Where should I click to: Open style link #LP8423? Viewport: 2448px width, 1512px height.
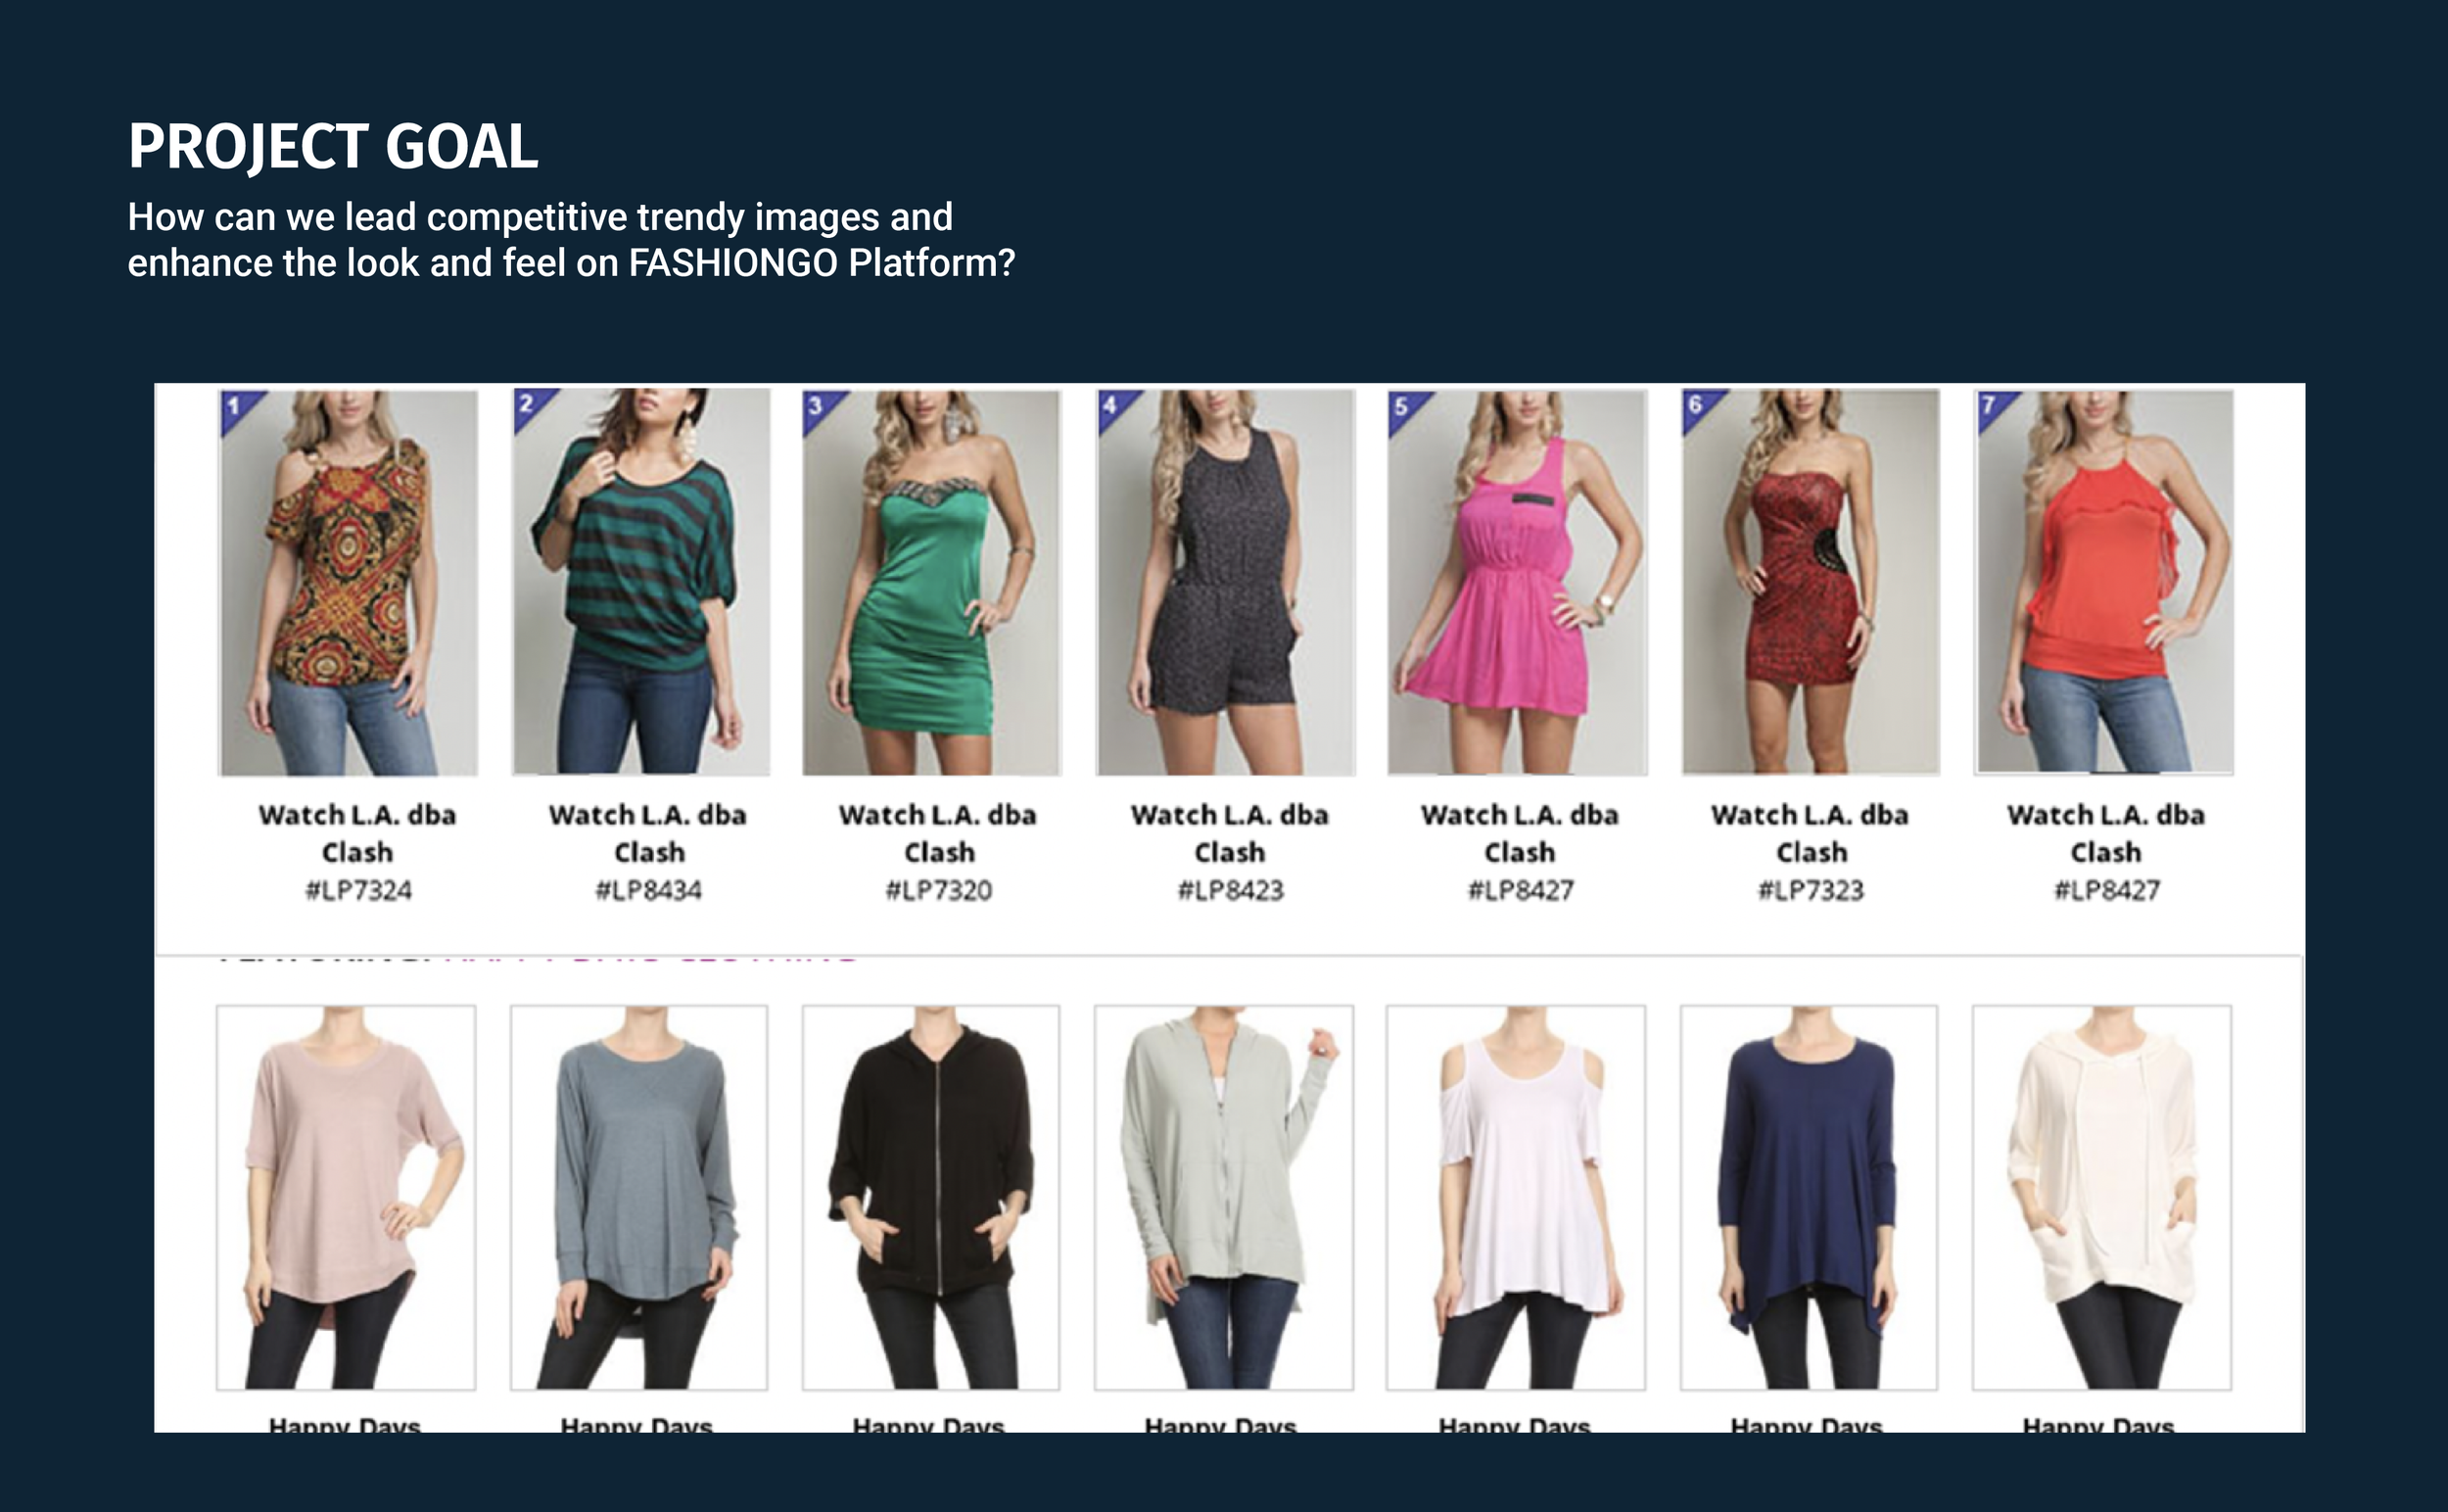[x=1230, y=890]
